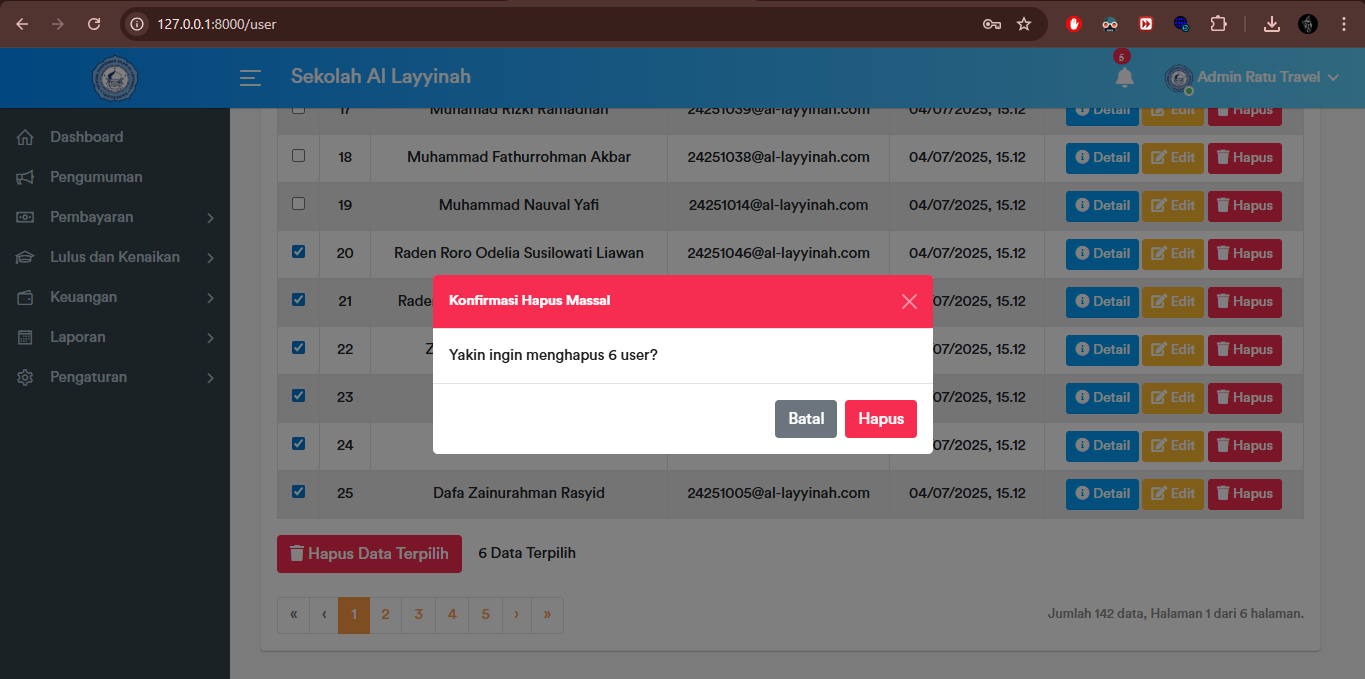
Task: Click the school logo in the sidebar header
Action: coord(114,77)
